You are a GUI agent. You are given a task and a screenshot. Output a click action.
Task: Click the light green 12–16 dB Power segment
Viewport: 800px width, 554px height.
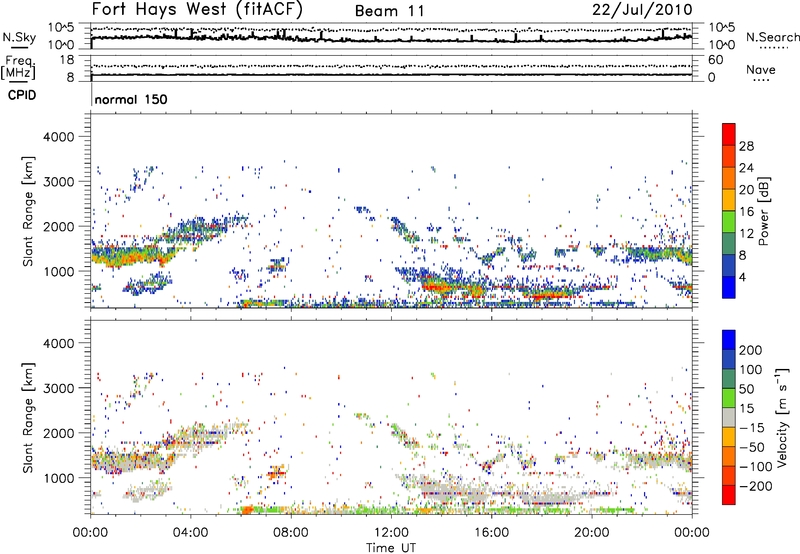tap(729, 222)
